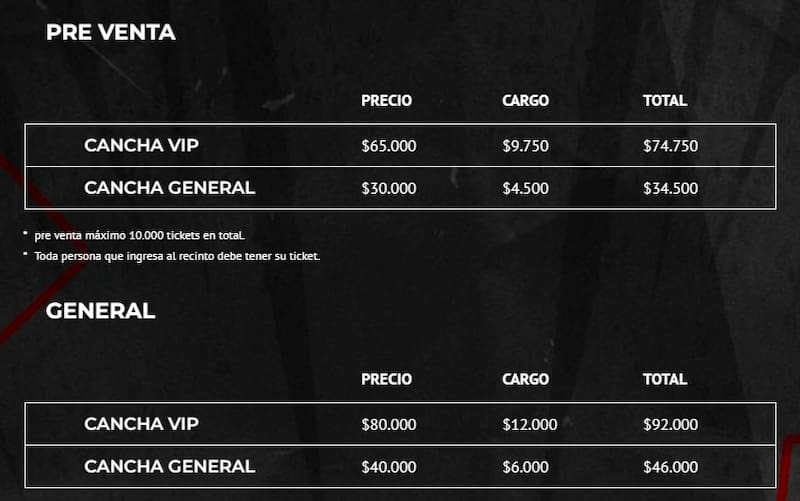This screenshot has width=800, height=501.
Task: Click the $46.000 total value
Action: pyautogui.click(x=670, y=466)
